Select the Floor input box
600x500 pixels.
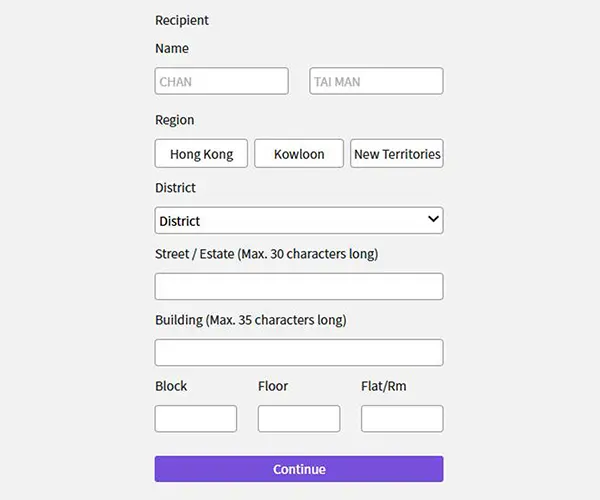point(299,419)
